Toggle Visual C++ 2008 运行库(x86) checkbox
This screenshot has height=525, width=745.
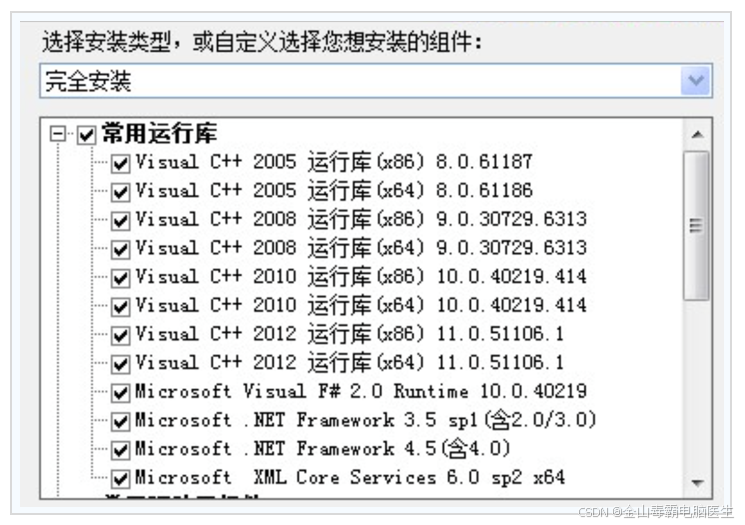[120, 221]
